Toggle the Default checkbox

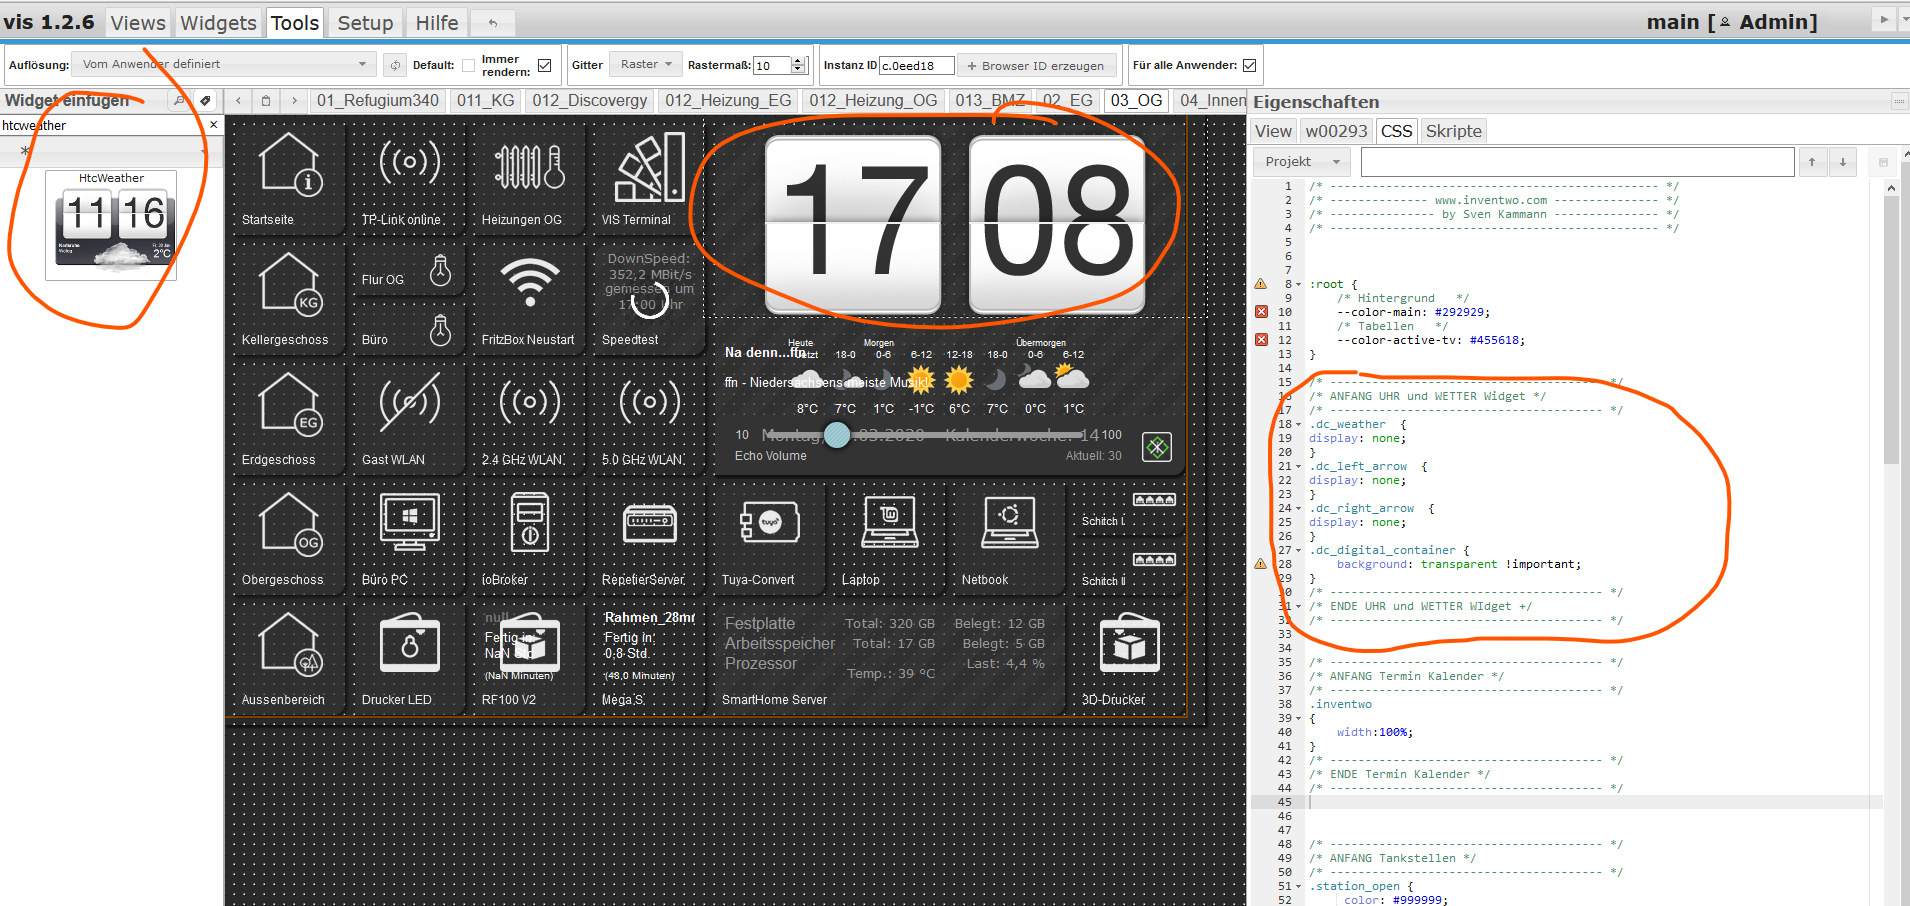coord(468,65)
